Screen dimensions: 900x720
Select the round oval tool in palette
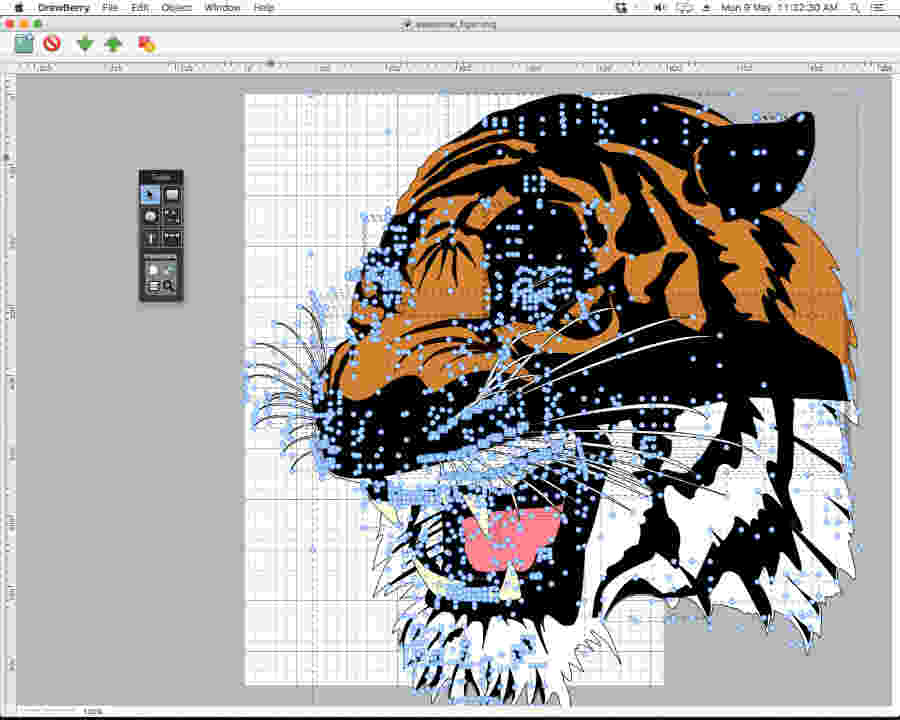click(x=150, y=216)
